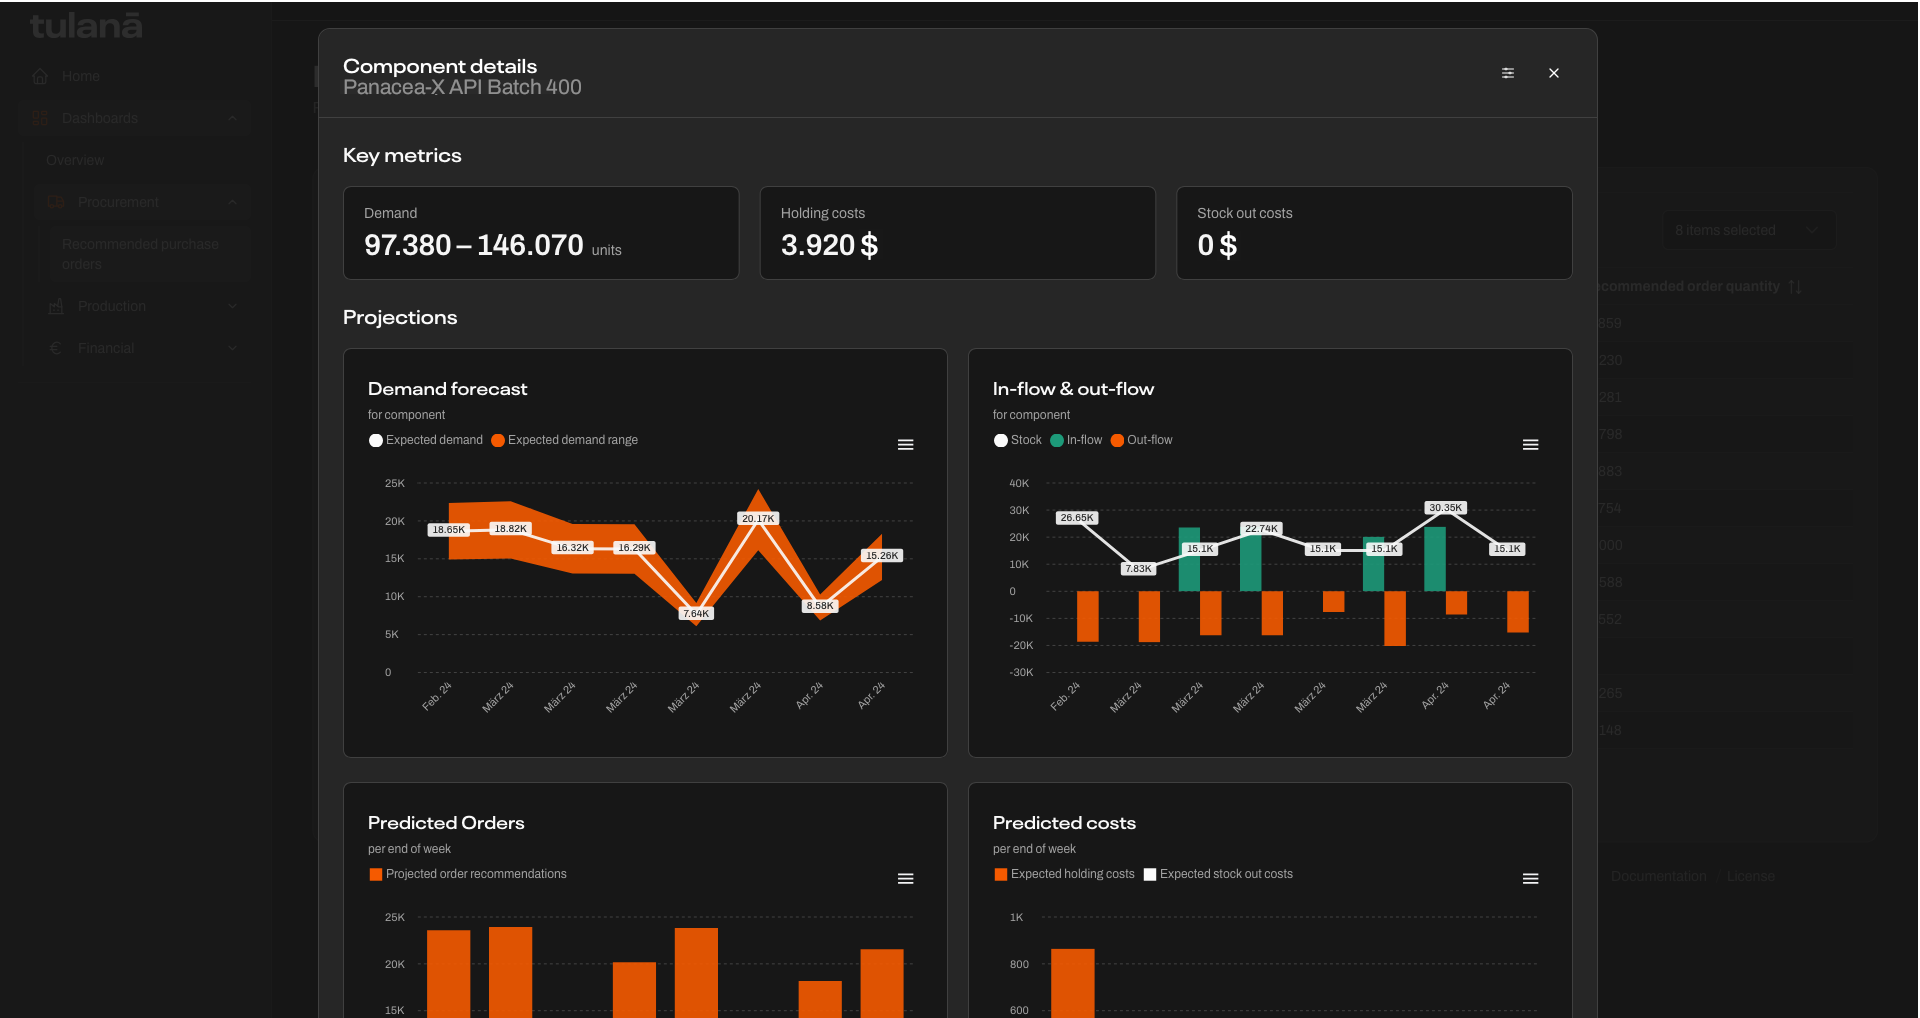Expand the Financial section
This screenshot has width=1920, height=1018.
[232, 348]
